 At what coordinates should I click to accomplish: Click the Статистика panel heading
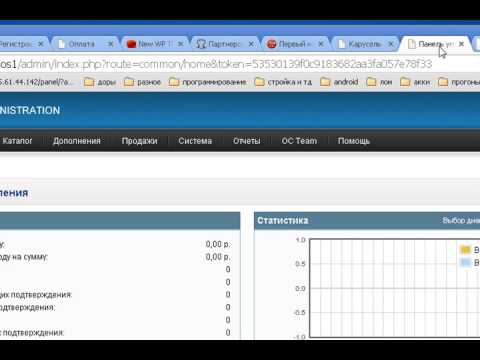tap(283, 221)
